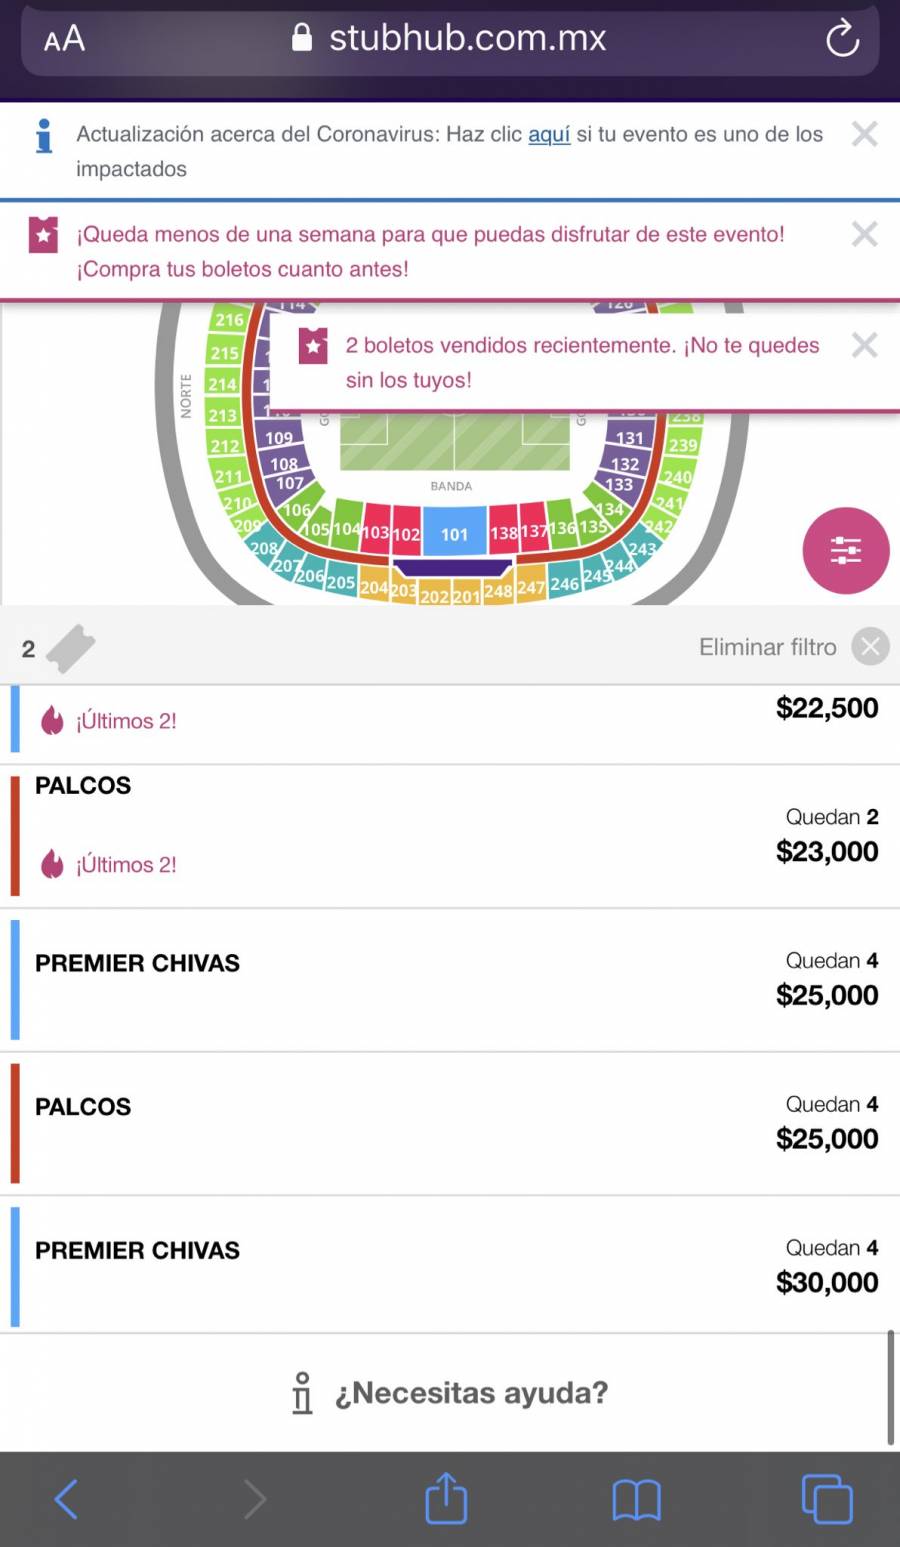This screenshot has height=1547, width=900.
Task: Tap the ticket quantity icon
Action: tap(70, 649)
